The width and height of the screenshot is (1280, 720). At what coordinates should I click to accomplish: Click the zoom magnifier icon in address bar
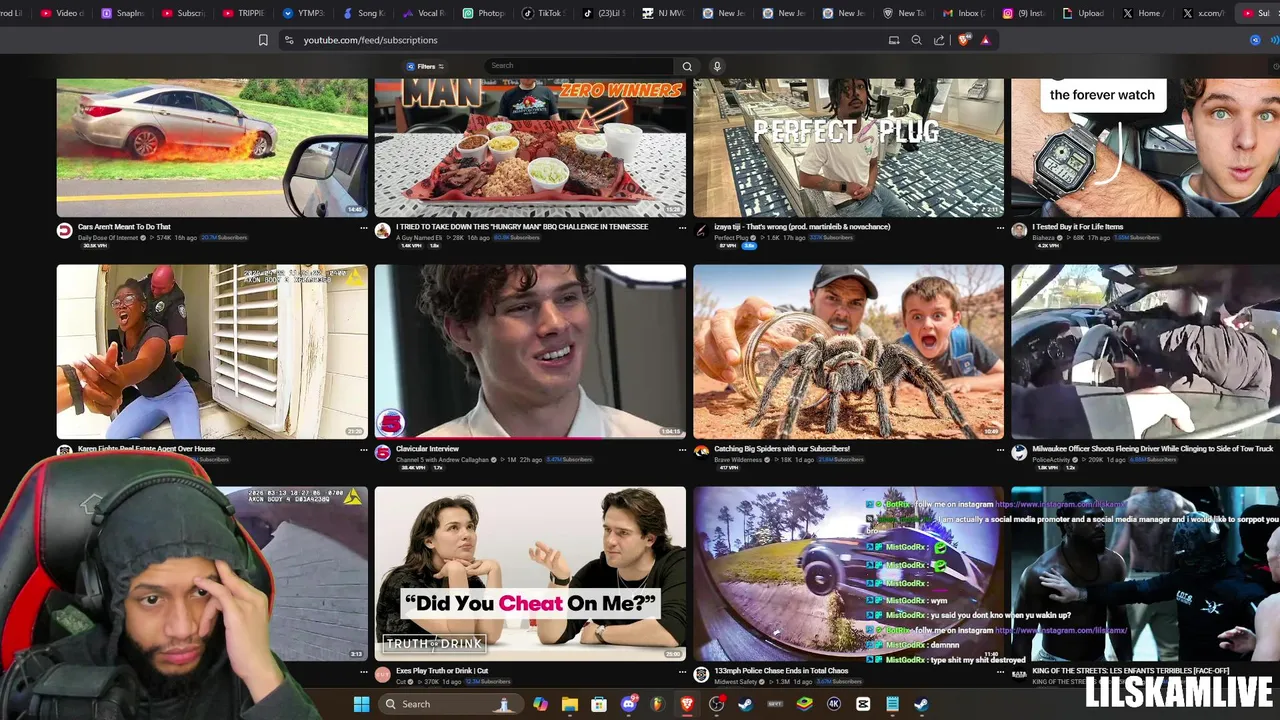click(916, 40)
